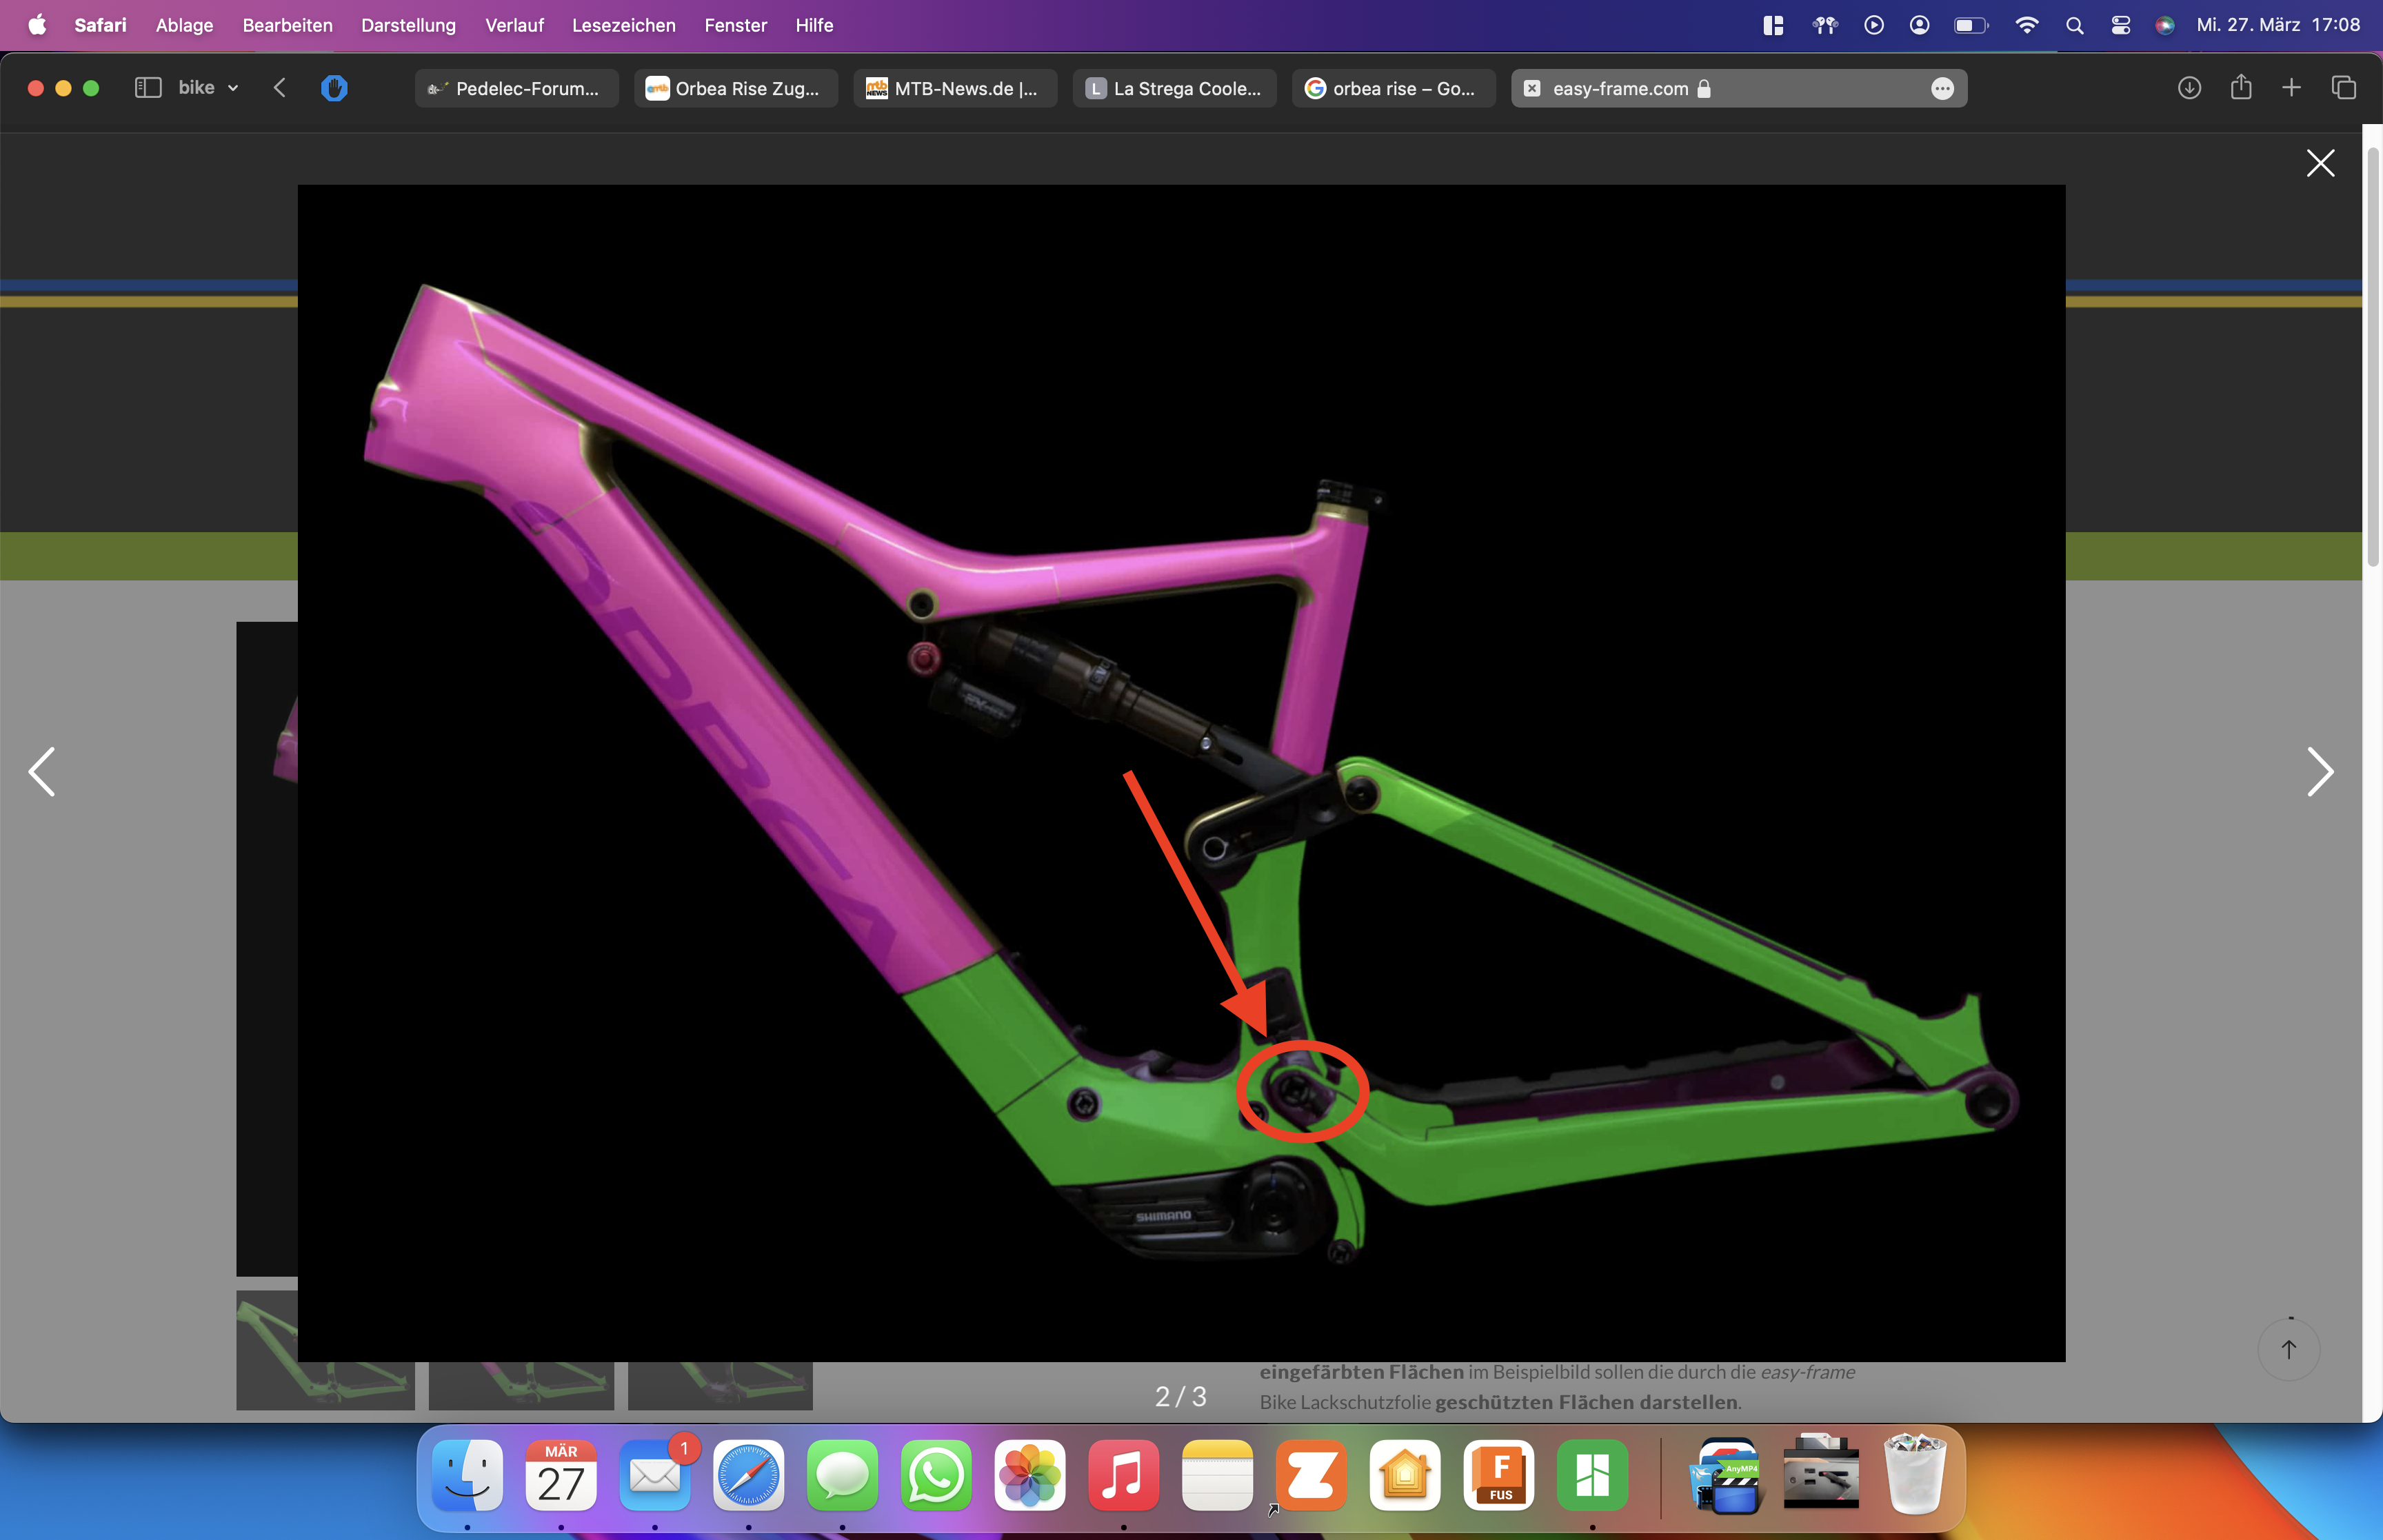The width and height of the screenshot is (2383, 1540).
Task: Click the back navigation arrow
Action: tap(280, 88)
